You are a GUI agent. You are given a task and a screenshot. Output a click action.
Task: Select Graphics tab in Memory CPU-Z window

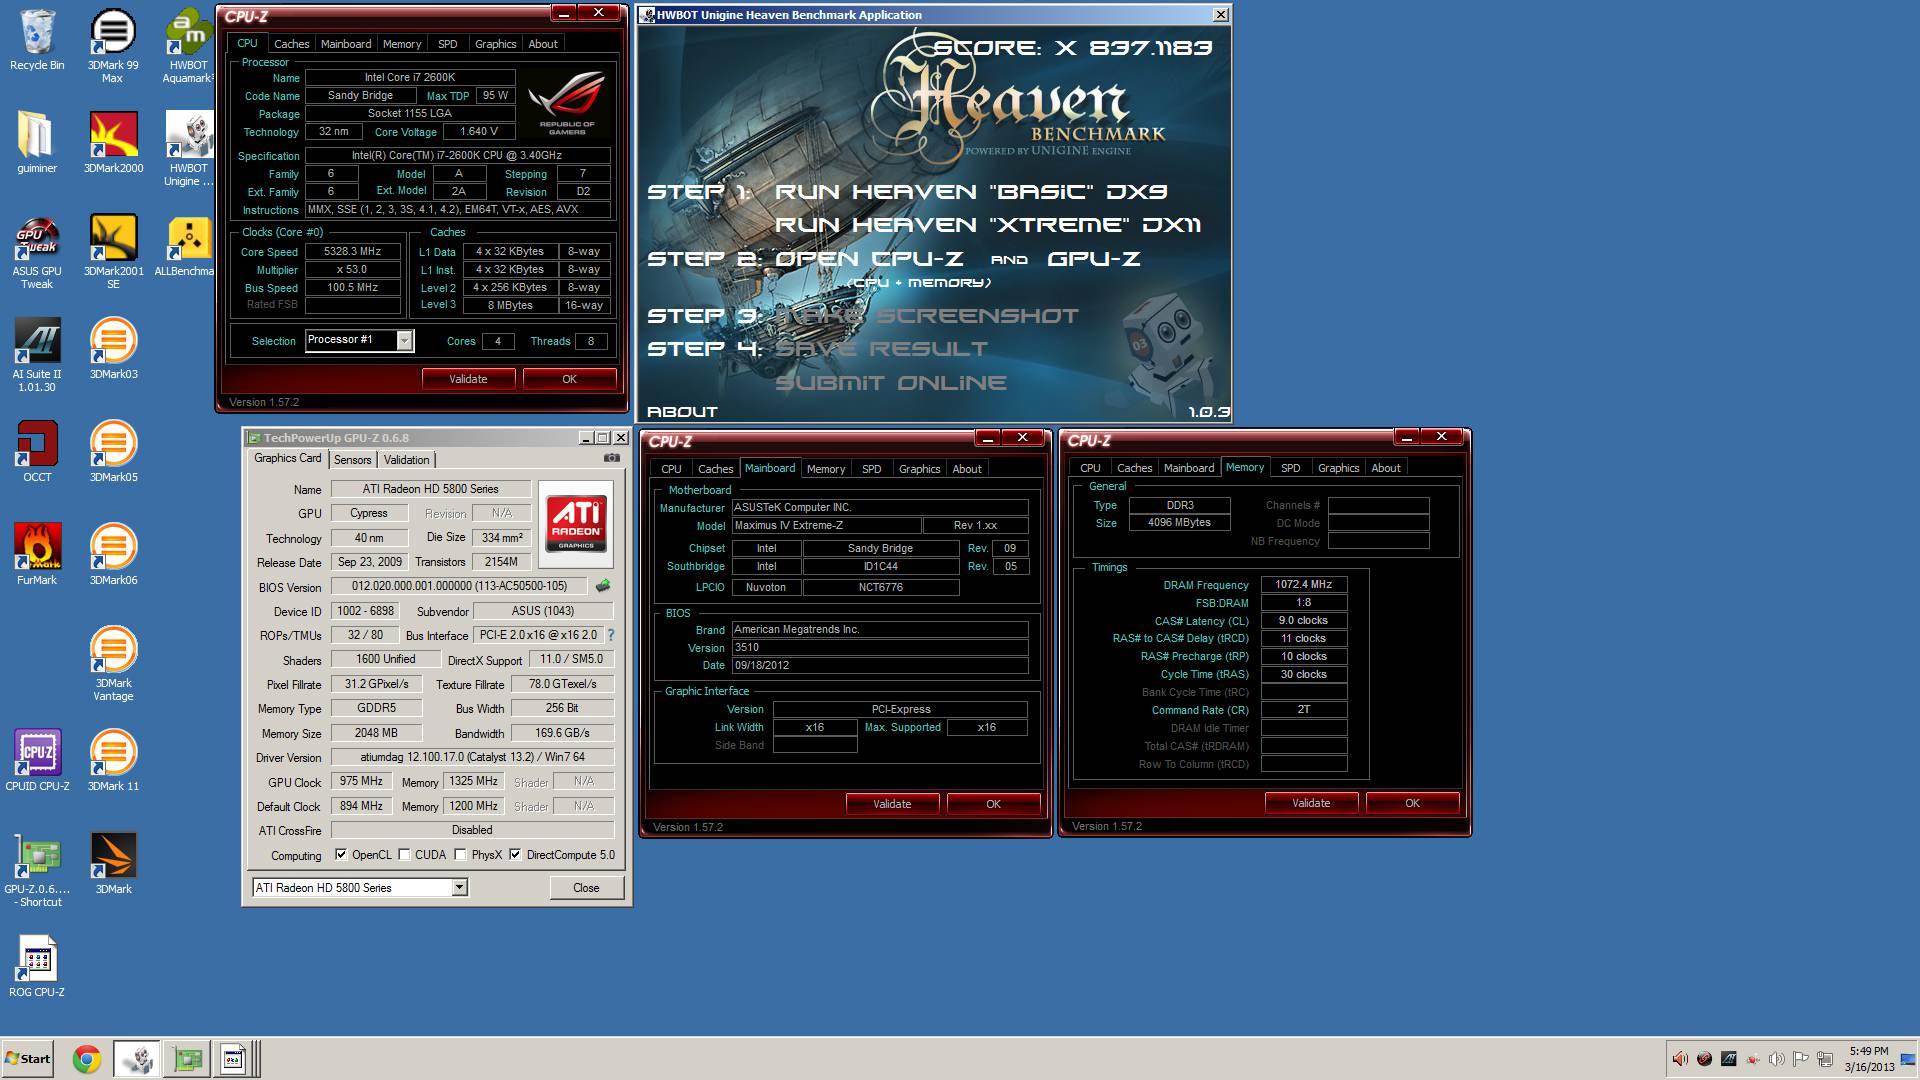coord(1338,468)
